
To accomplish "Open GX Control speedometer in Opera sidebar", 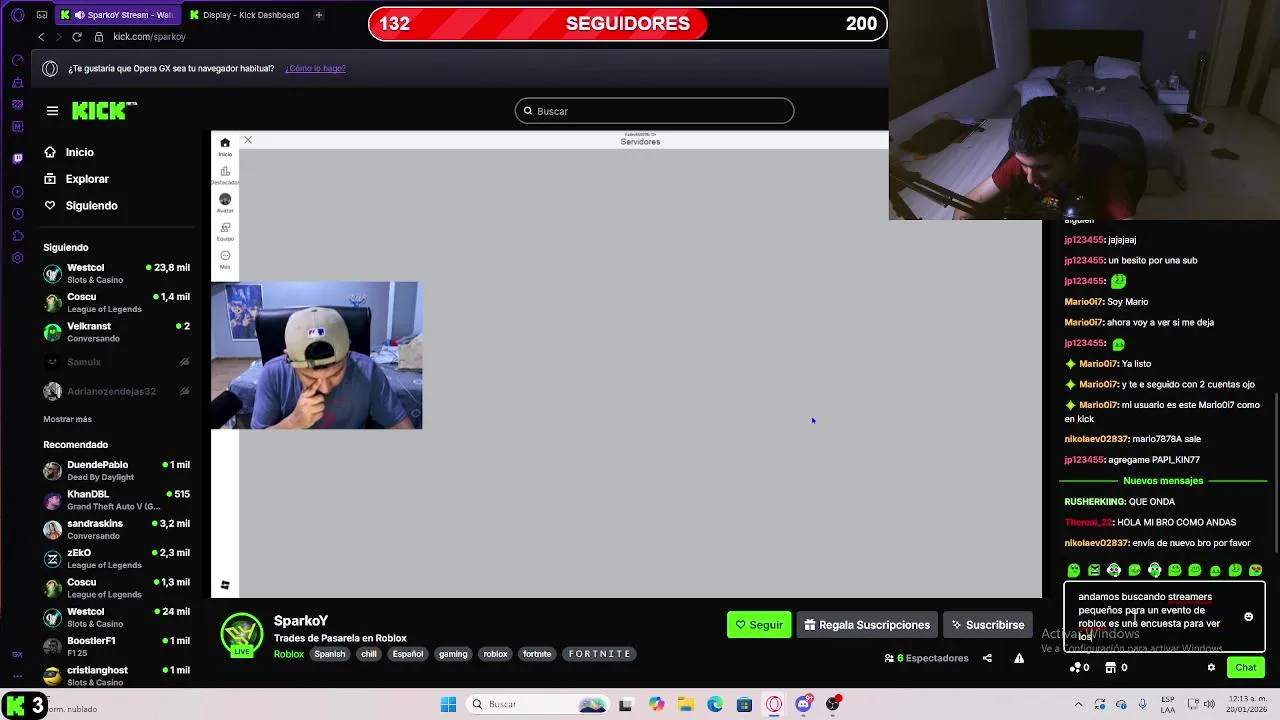I will point(17,60).
